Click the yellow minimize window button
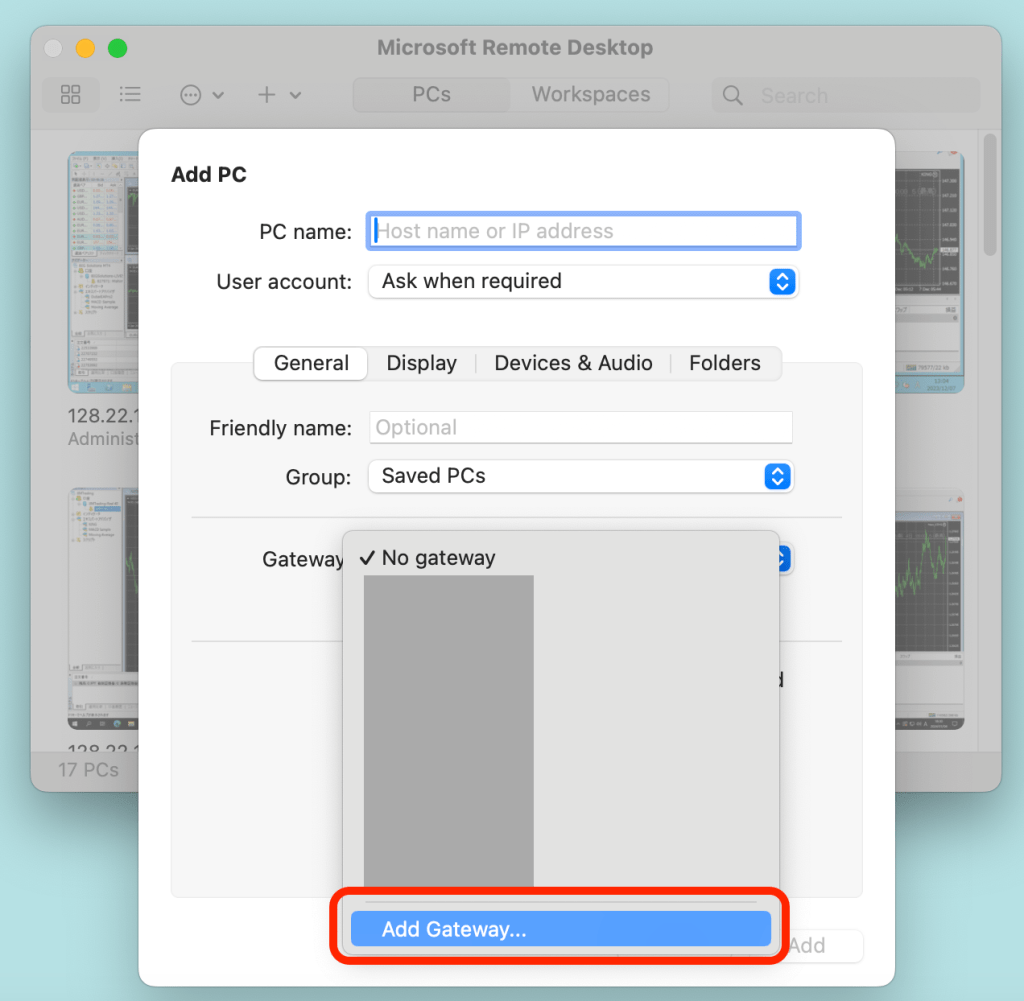 tap(85, 48)
